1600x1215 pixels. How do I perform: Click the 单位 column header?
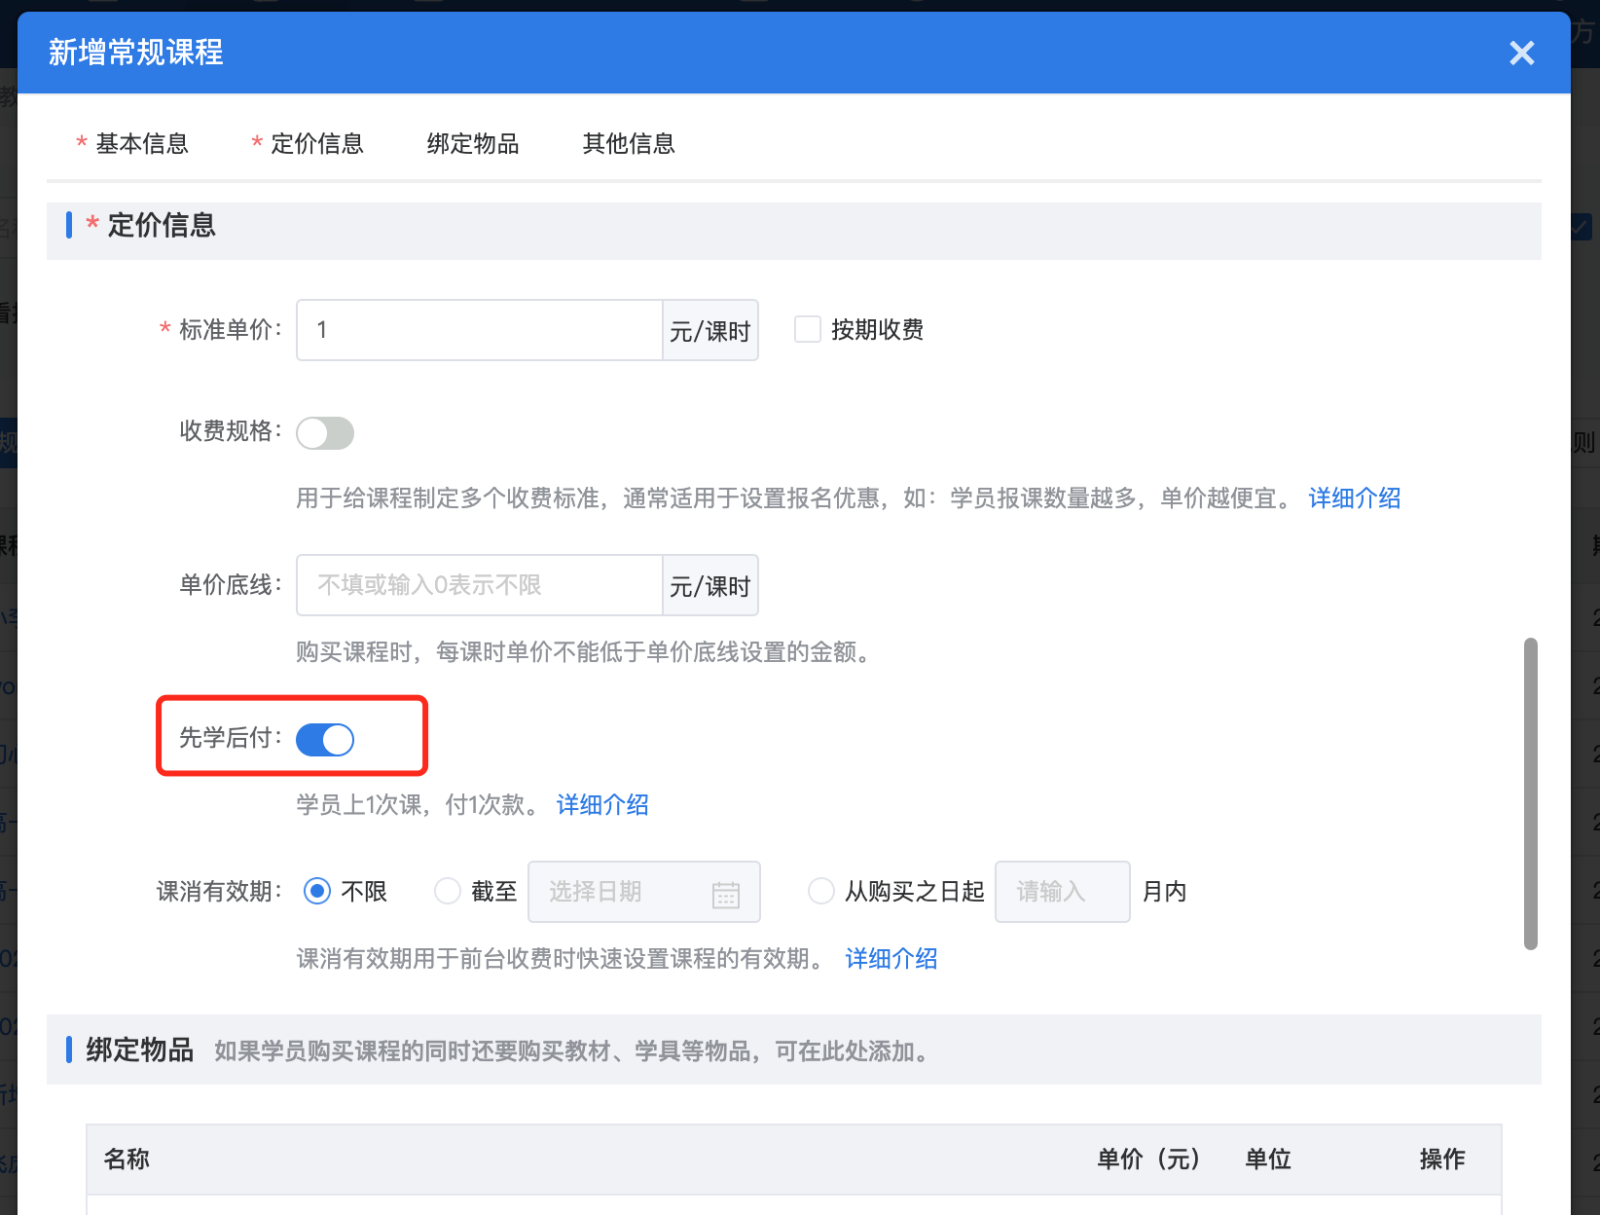tap(1268, 1159)
